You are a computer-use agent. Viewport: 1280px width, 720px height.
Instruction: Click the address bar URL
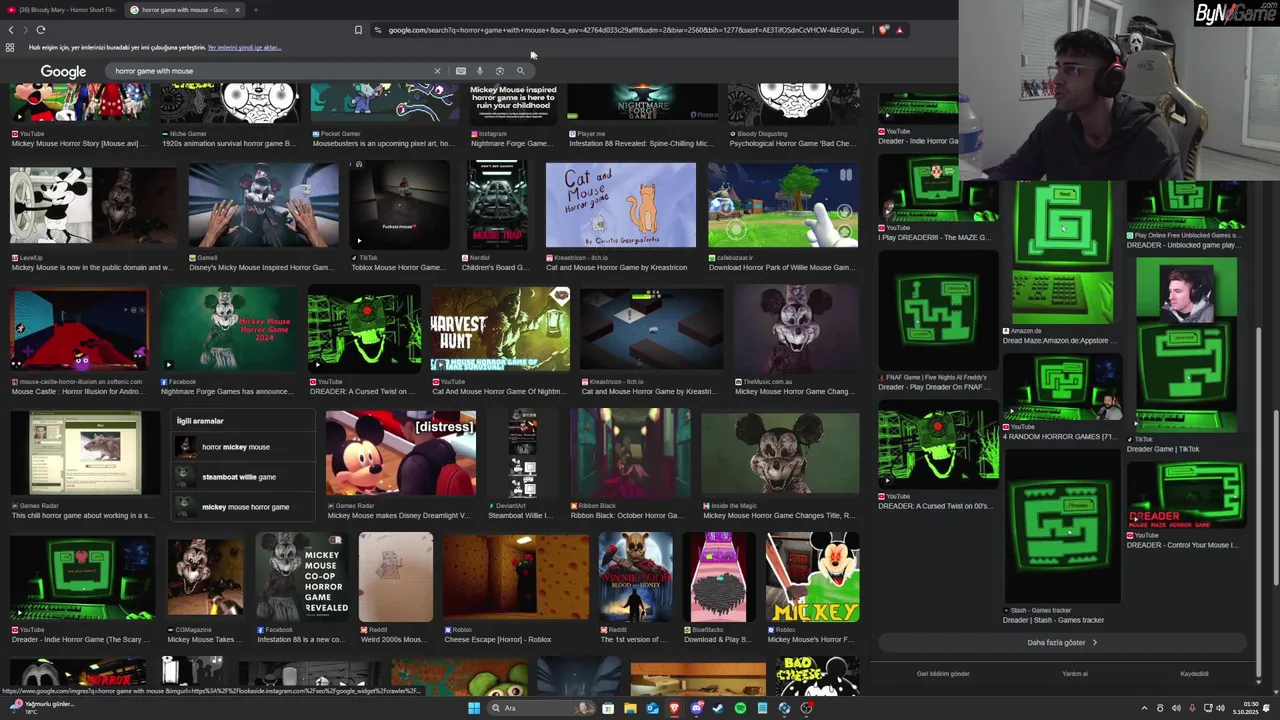(625, 30)
